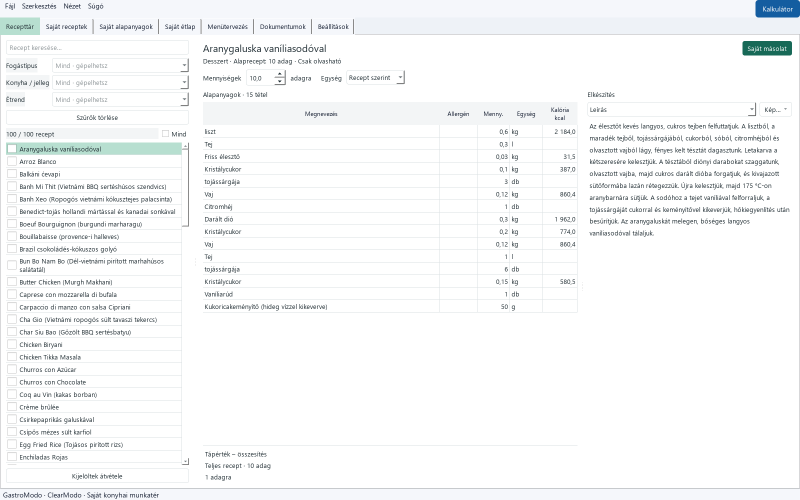Image resolution: width=800 pixels, height=500 pixels.
Task: Select the Coq au Vin recipe
Action: coord(94,394)
